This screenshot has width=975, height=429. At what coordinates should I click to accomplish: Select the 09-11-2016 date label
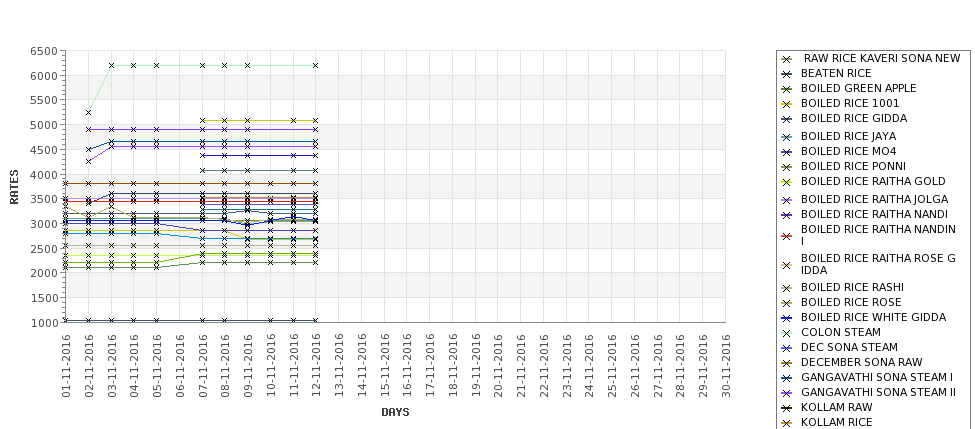248,366
